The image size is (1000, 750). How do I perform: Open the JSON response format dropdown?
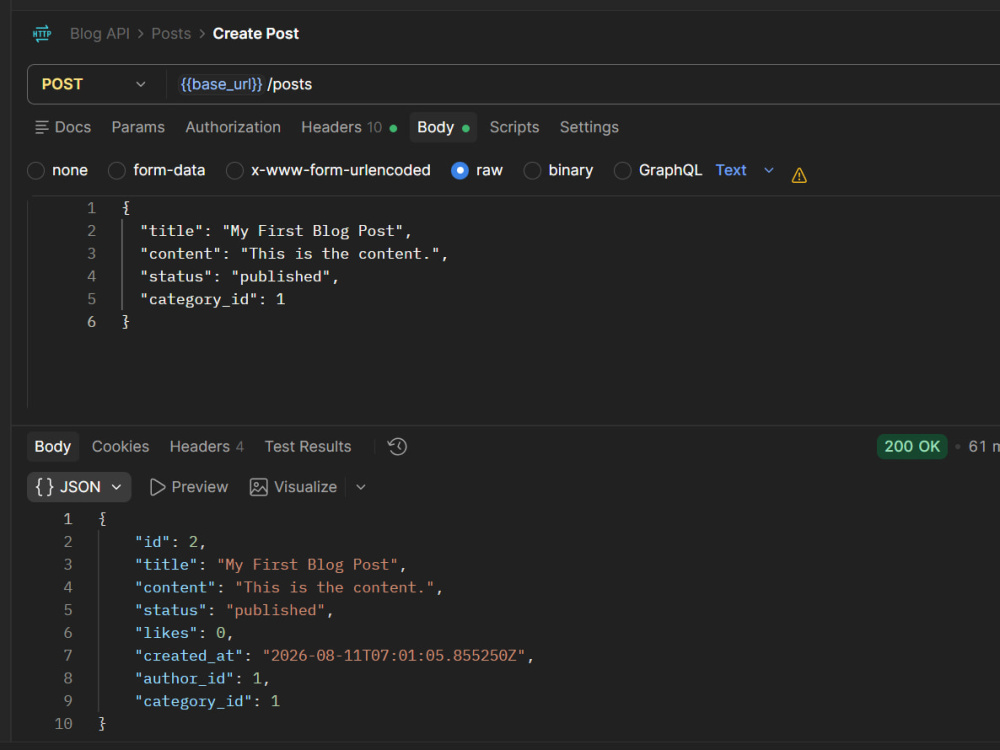pos(79,487)
